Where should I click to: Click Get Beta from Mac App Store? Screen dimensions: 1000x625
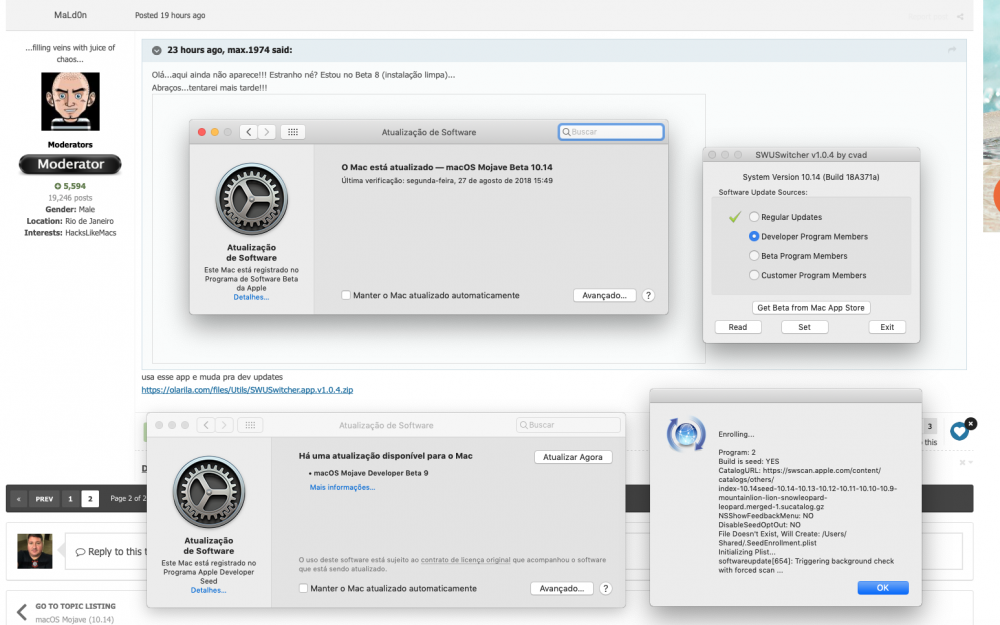pos(811,307)
